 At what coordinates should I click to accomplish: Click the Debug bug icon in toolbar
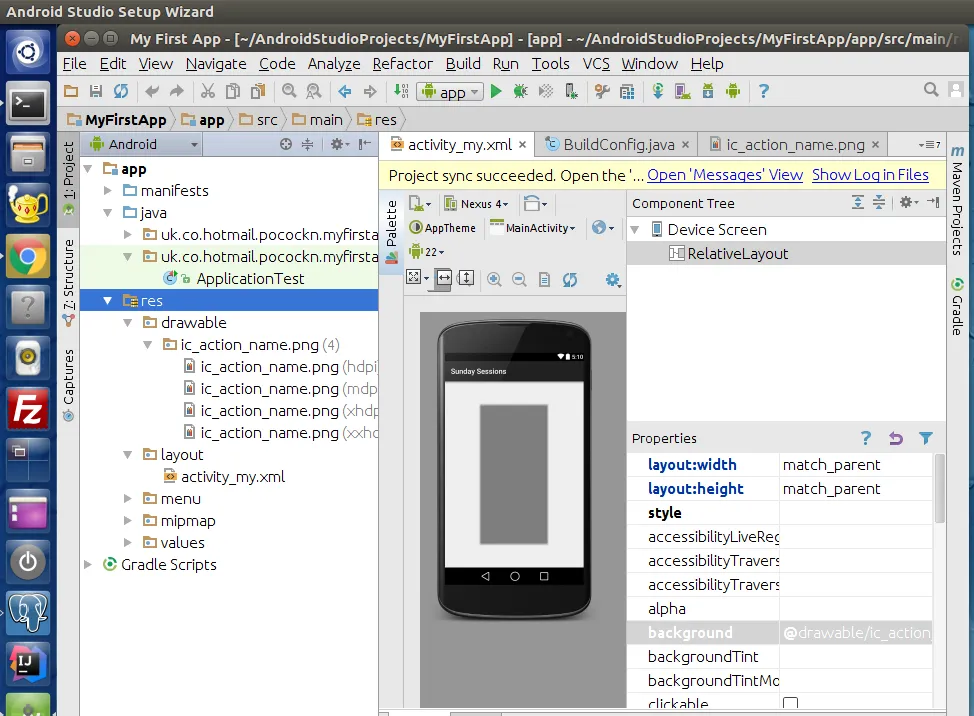520,92
